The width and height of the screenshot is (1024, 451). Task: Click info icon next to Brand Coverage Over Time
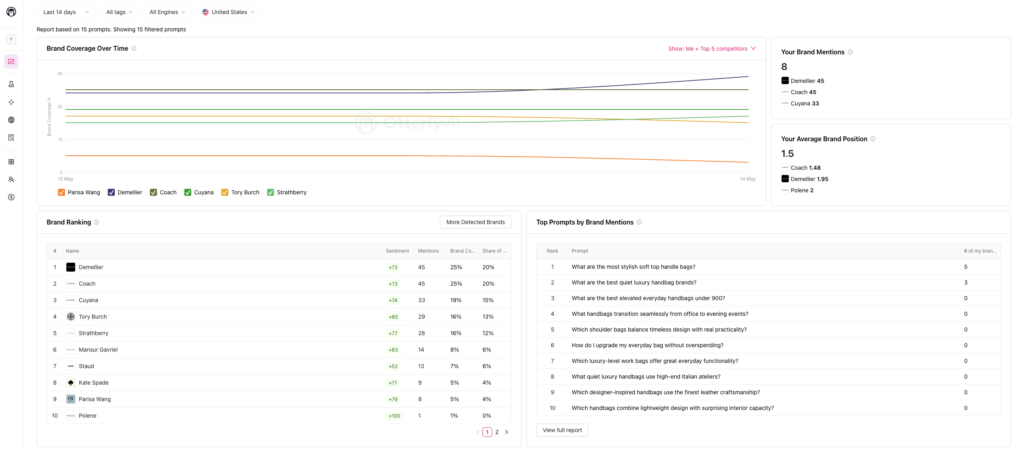[134, 48]
